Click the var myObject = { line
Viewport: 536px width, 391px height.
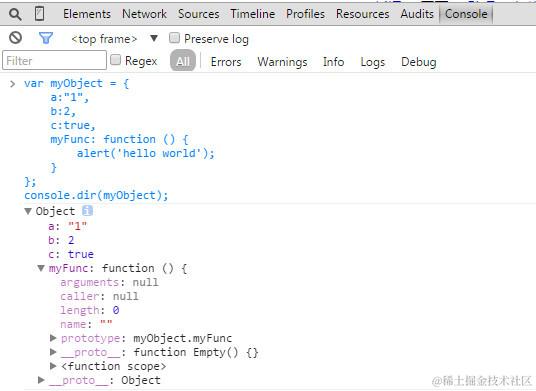click(x=77, y=83)
